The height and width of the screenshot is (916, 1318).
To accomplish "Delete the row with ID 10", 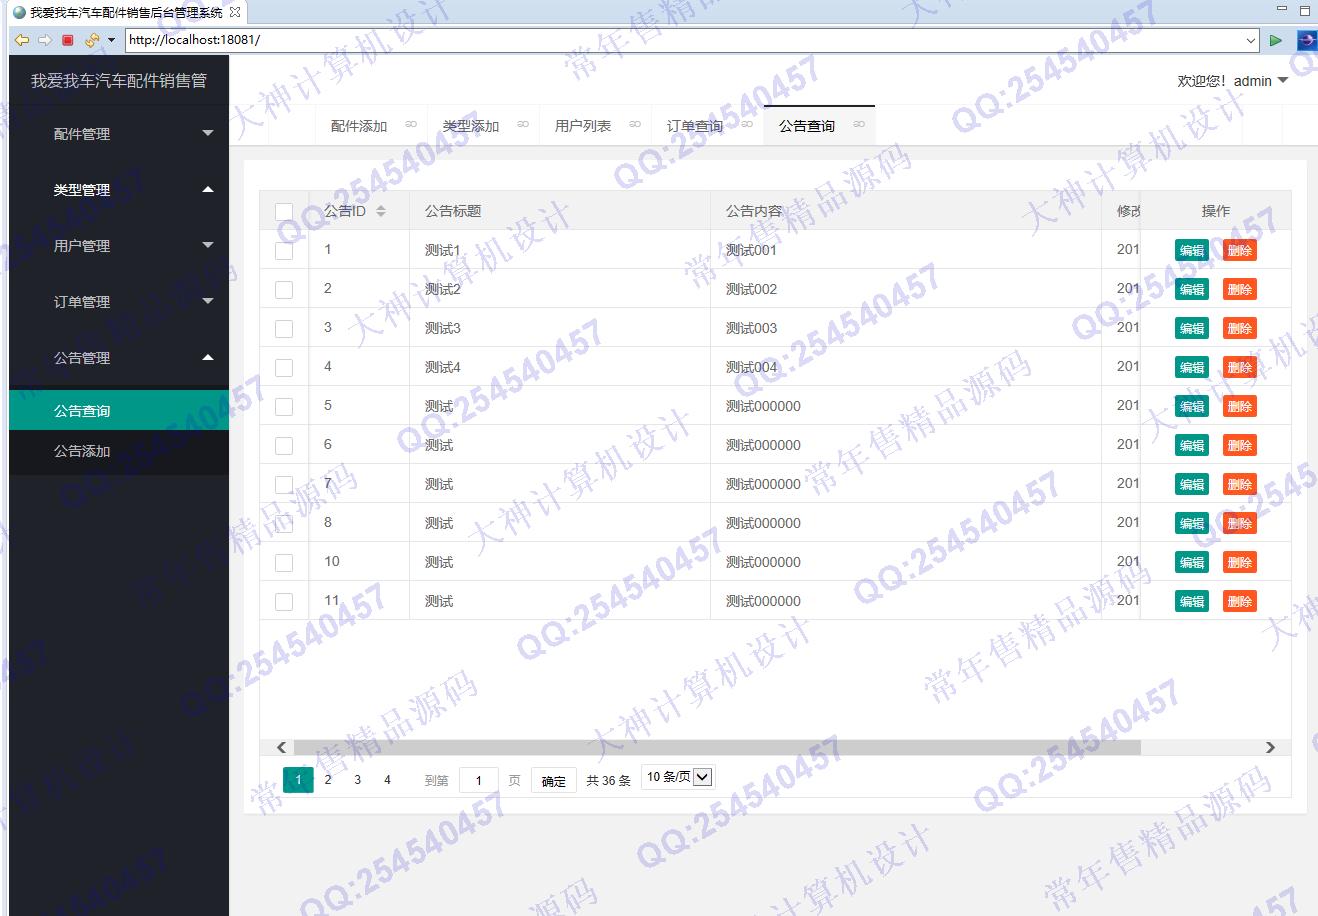I will coord(1240,563).
